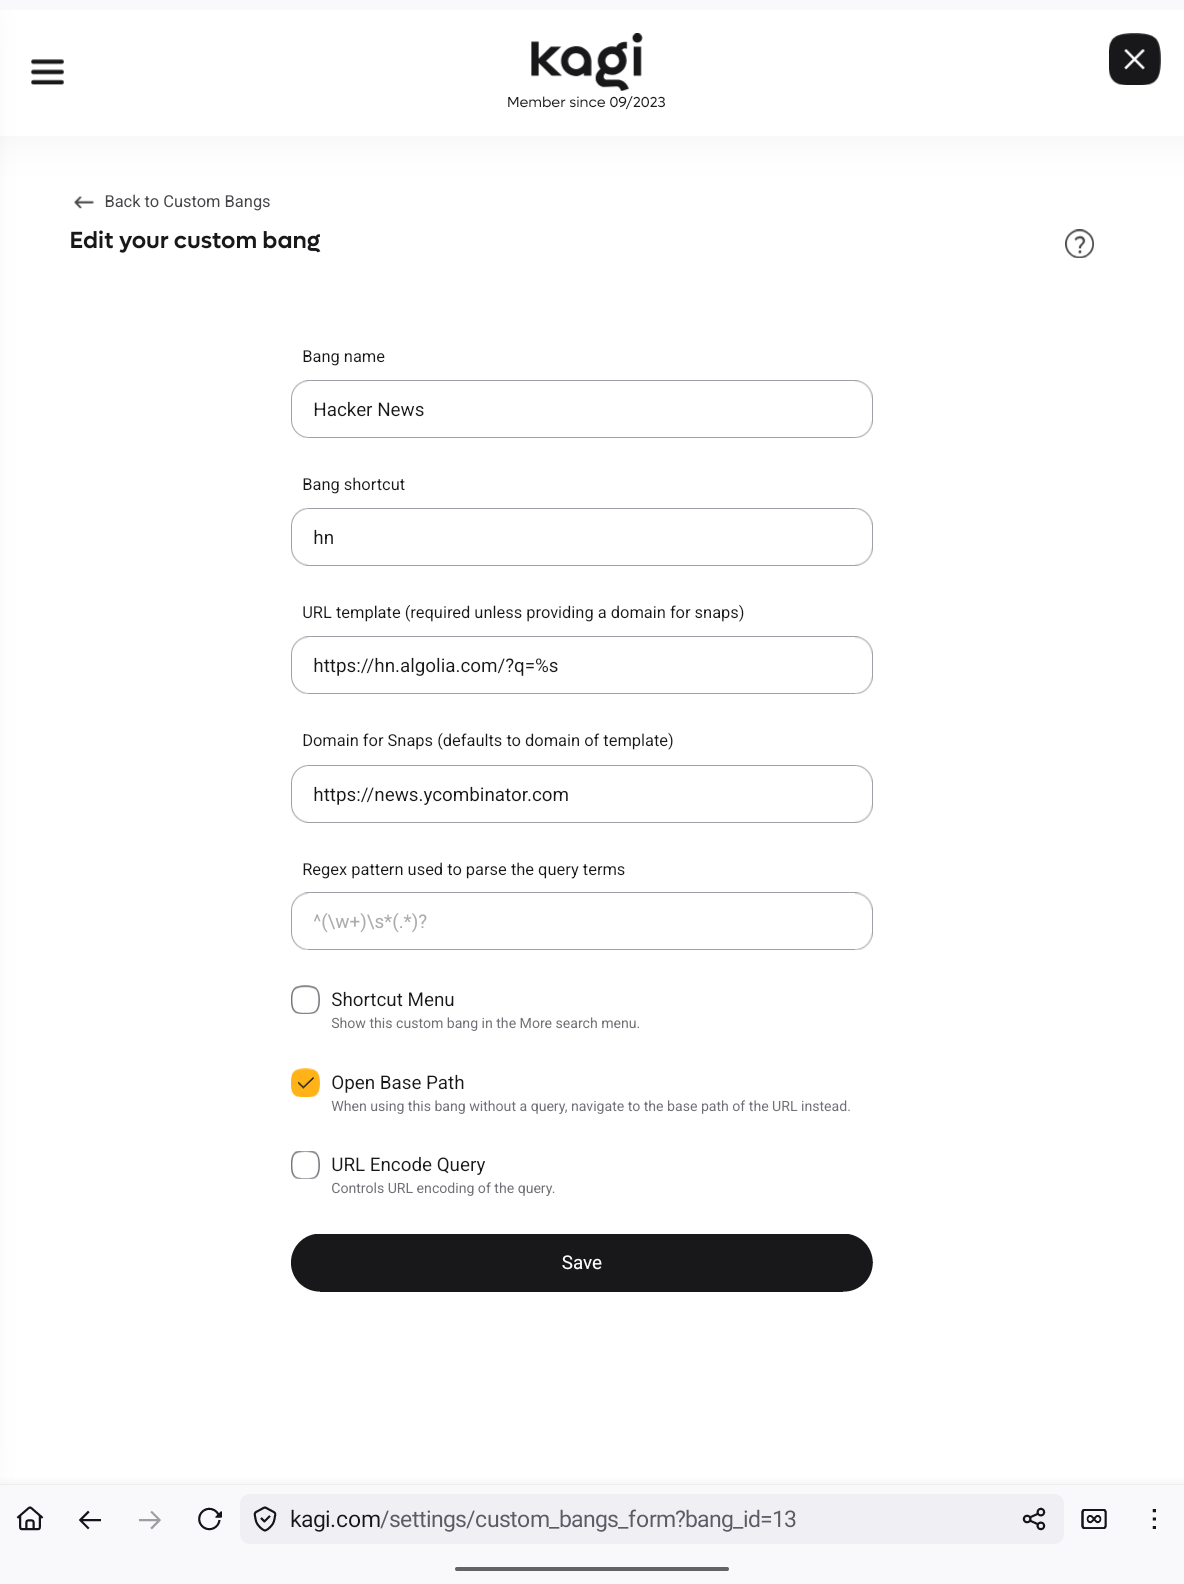This screenshot has width=1184, height=1584.
Task: Go back using the browser back arrow
Action: click(x=90, y=1518)
